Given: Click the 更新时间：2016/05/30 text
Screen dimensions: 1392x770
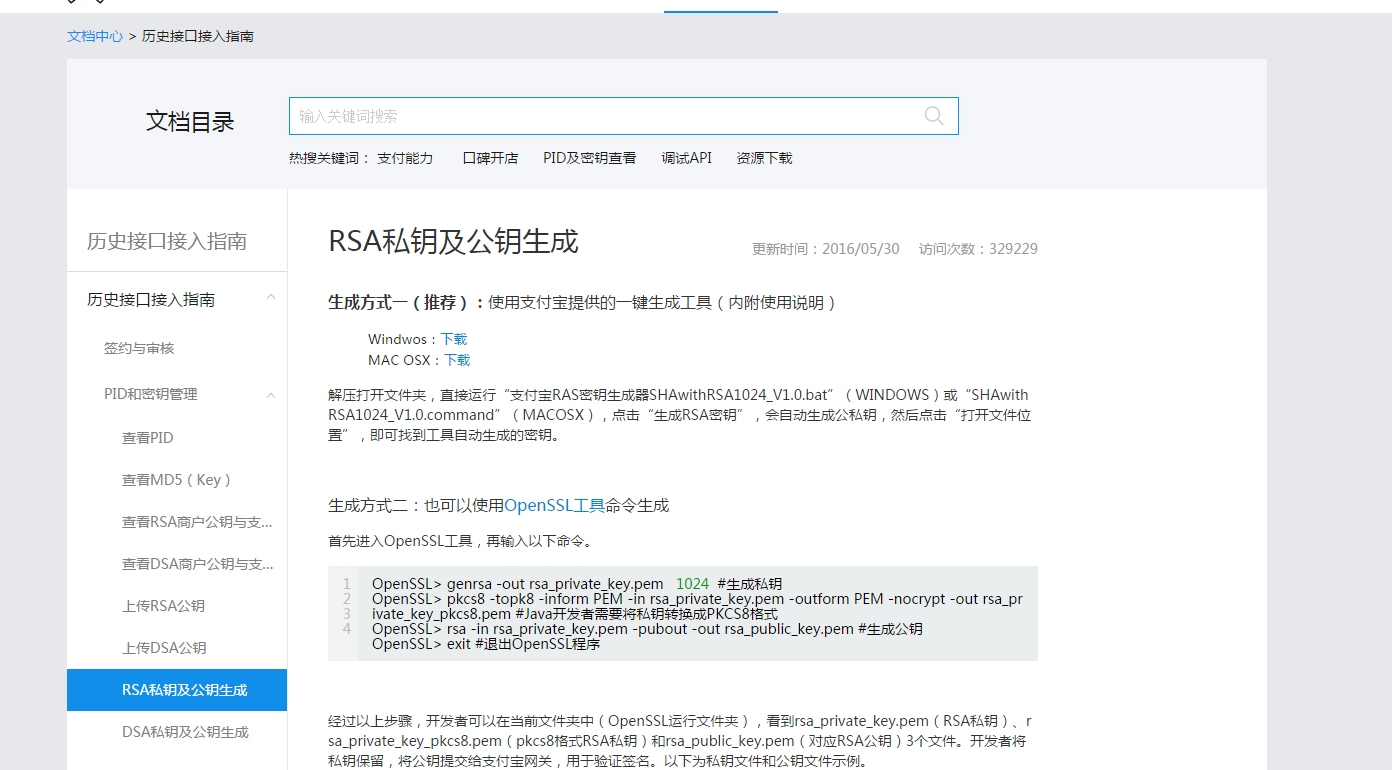Looking at the screenshot, I should click(x=826, y=249).
